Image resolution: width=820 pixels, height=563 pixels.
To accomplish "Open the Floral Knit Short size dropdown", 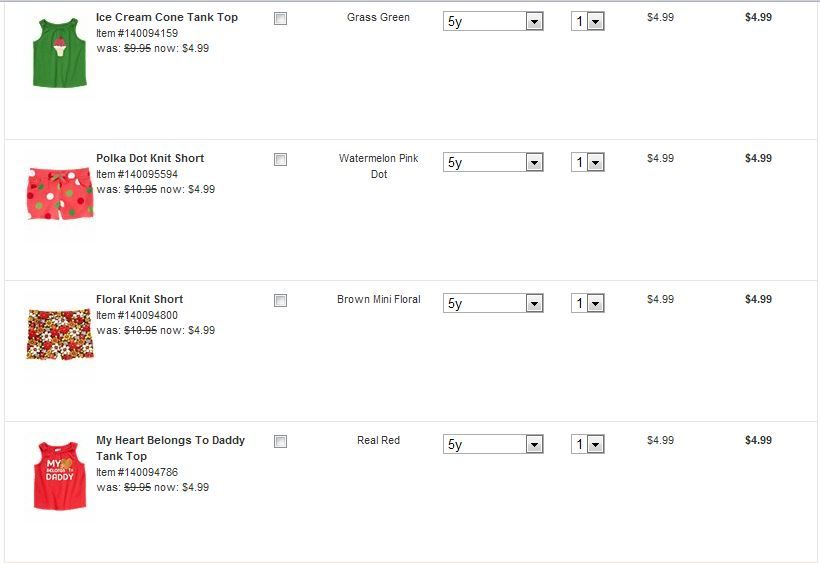I will 493,304.
